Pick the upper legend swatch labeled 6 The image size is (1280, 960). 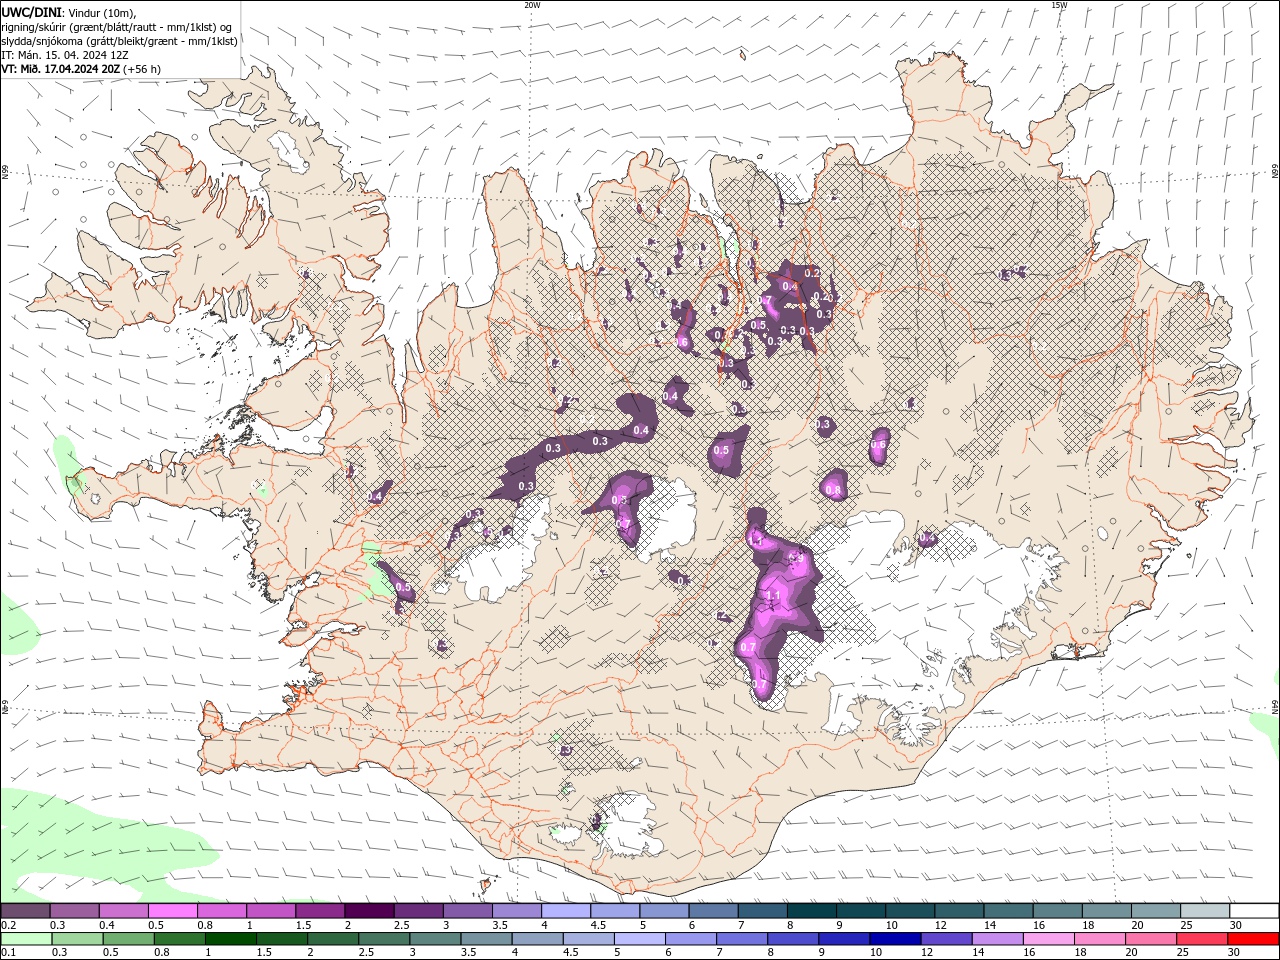click(714, 911)
